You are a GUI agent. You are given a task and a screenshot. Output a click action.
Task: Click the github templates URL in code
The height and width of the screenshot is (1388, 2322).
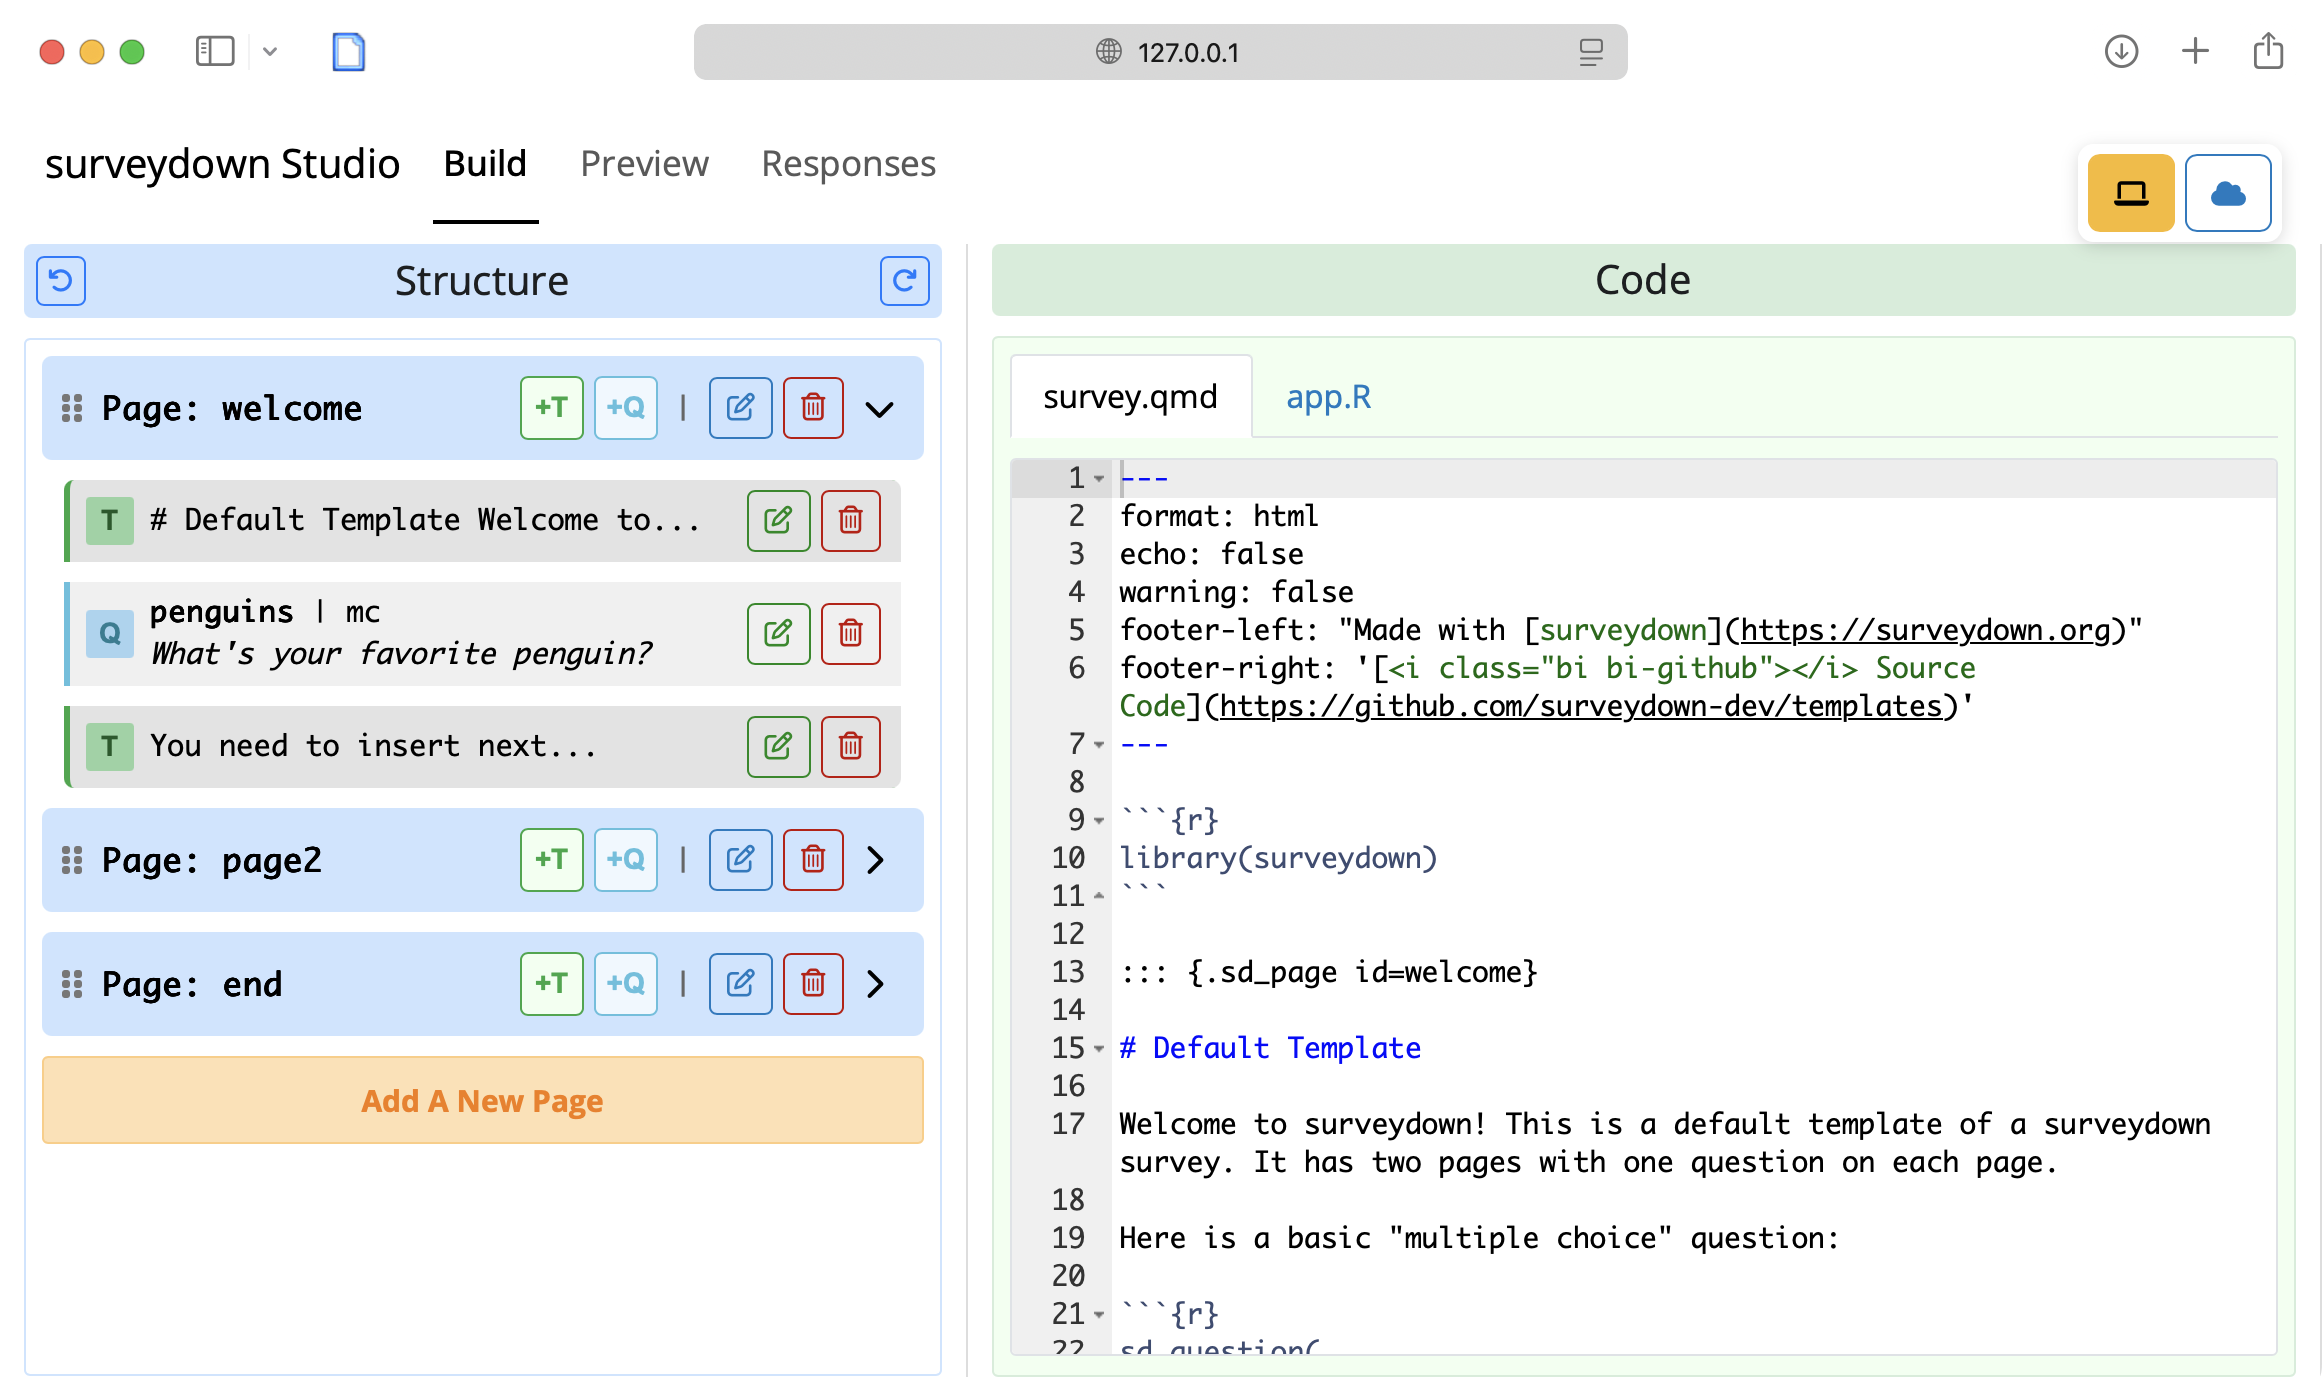(x=1580, y=706)
